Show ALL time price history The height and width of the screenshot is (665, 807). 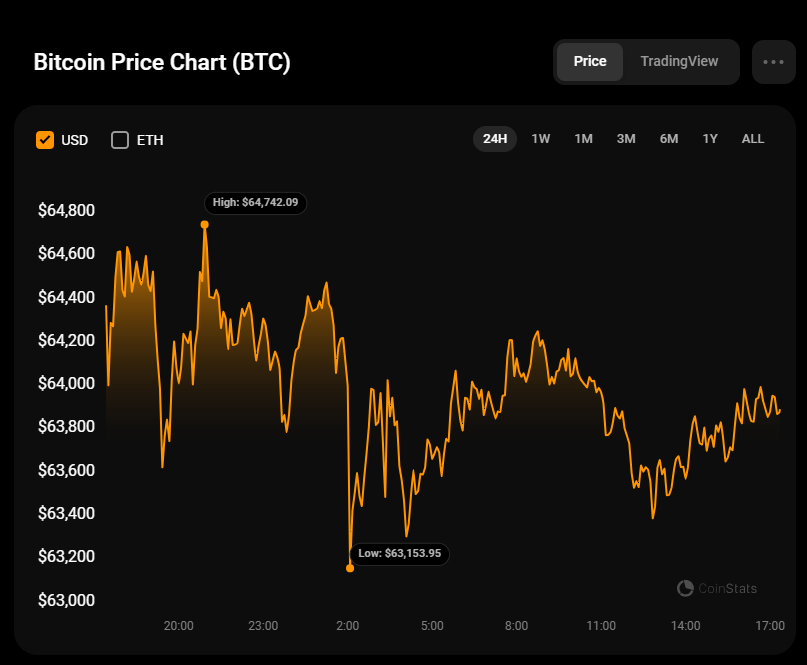click(x=753, y=139)
